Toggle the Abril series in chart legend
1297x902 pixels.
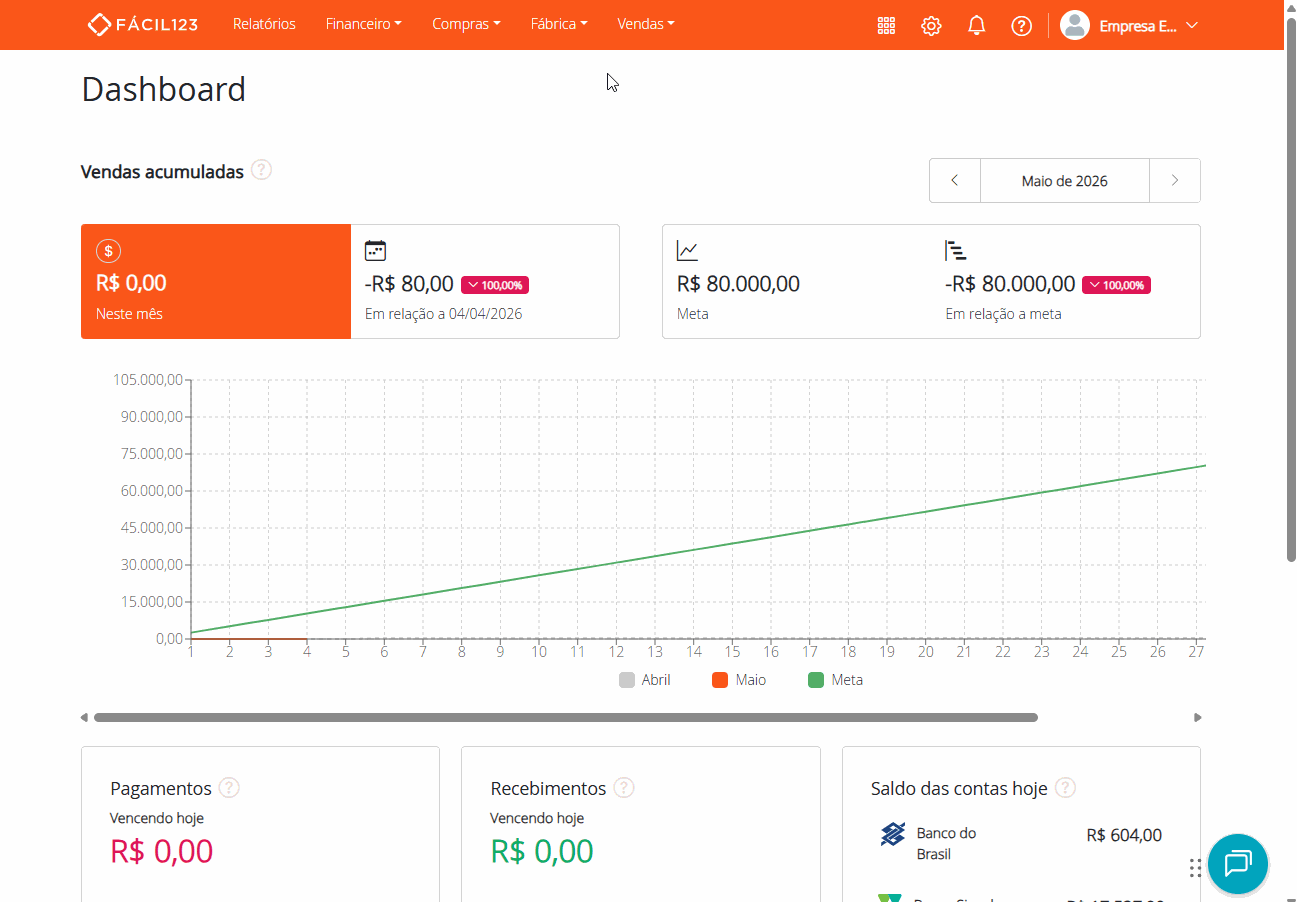pyautogui.click(x=645, y=680)
